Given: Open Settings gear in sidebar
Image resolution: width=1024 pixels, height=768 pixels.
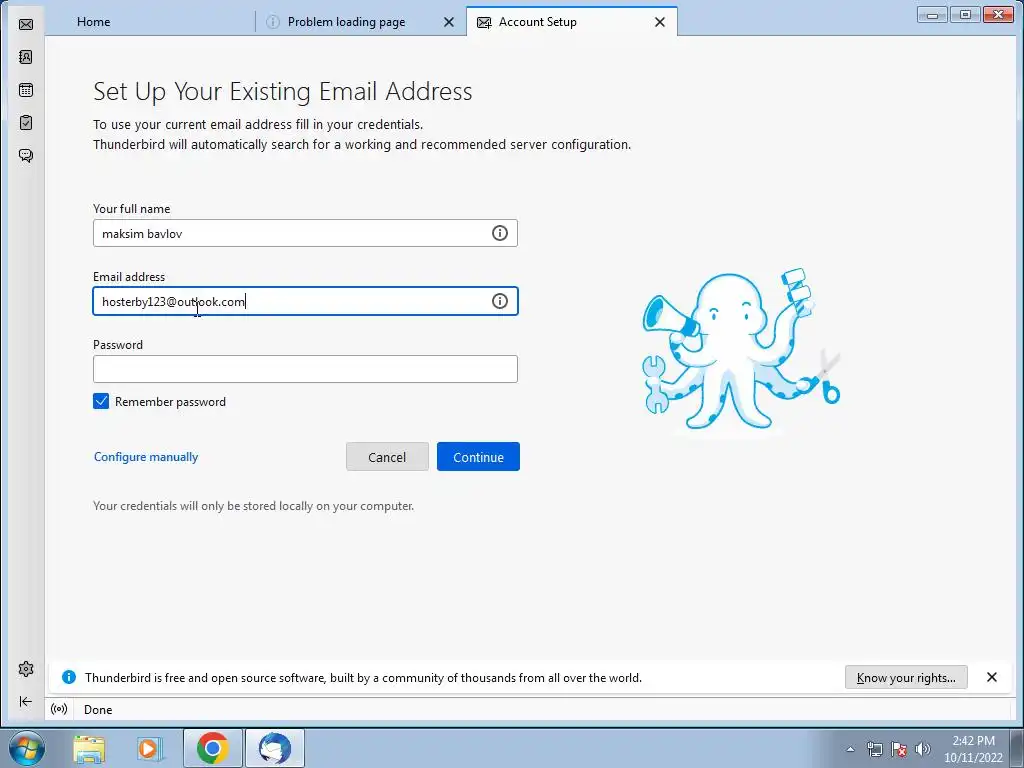Looking at the screenshot, I should pyautogui.click(x=26, y=669).
